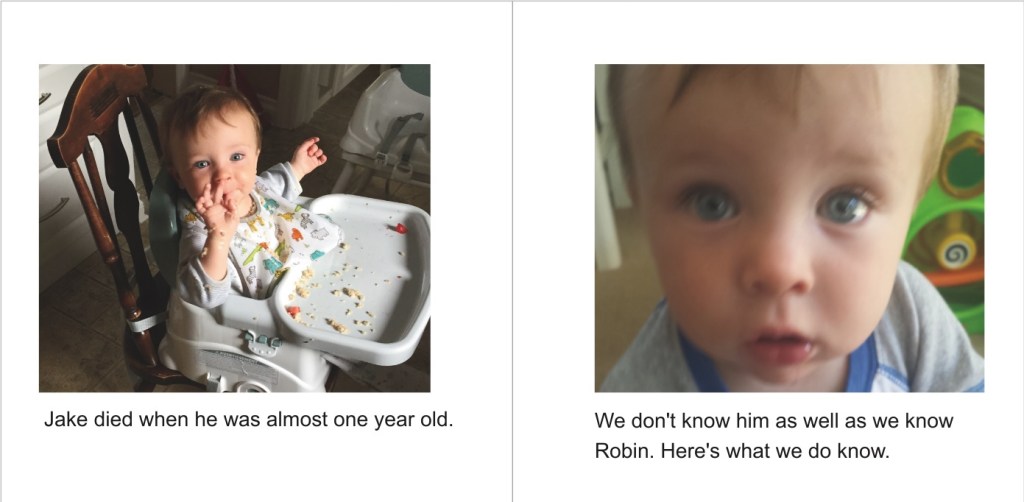The image size is (1024, 502).
Task: Click the "We don't know him" text line
Action: (x=774, y=421)
